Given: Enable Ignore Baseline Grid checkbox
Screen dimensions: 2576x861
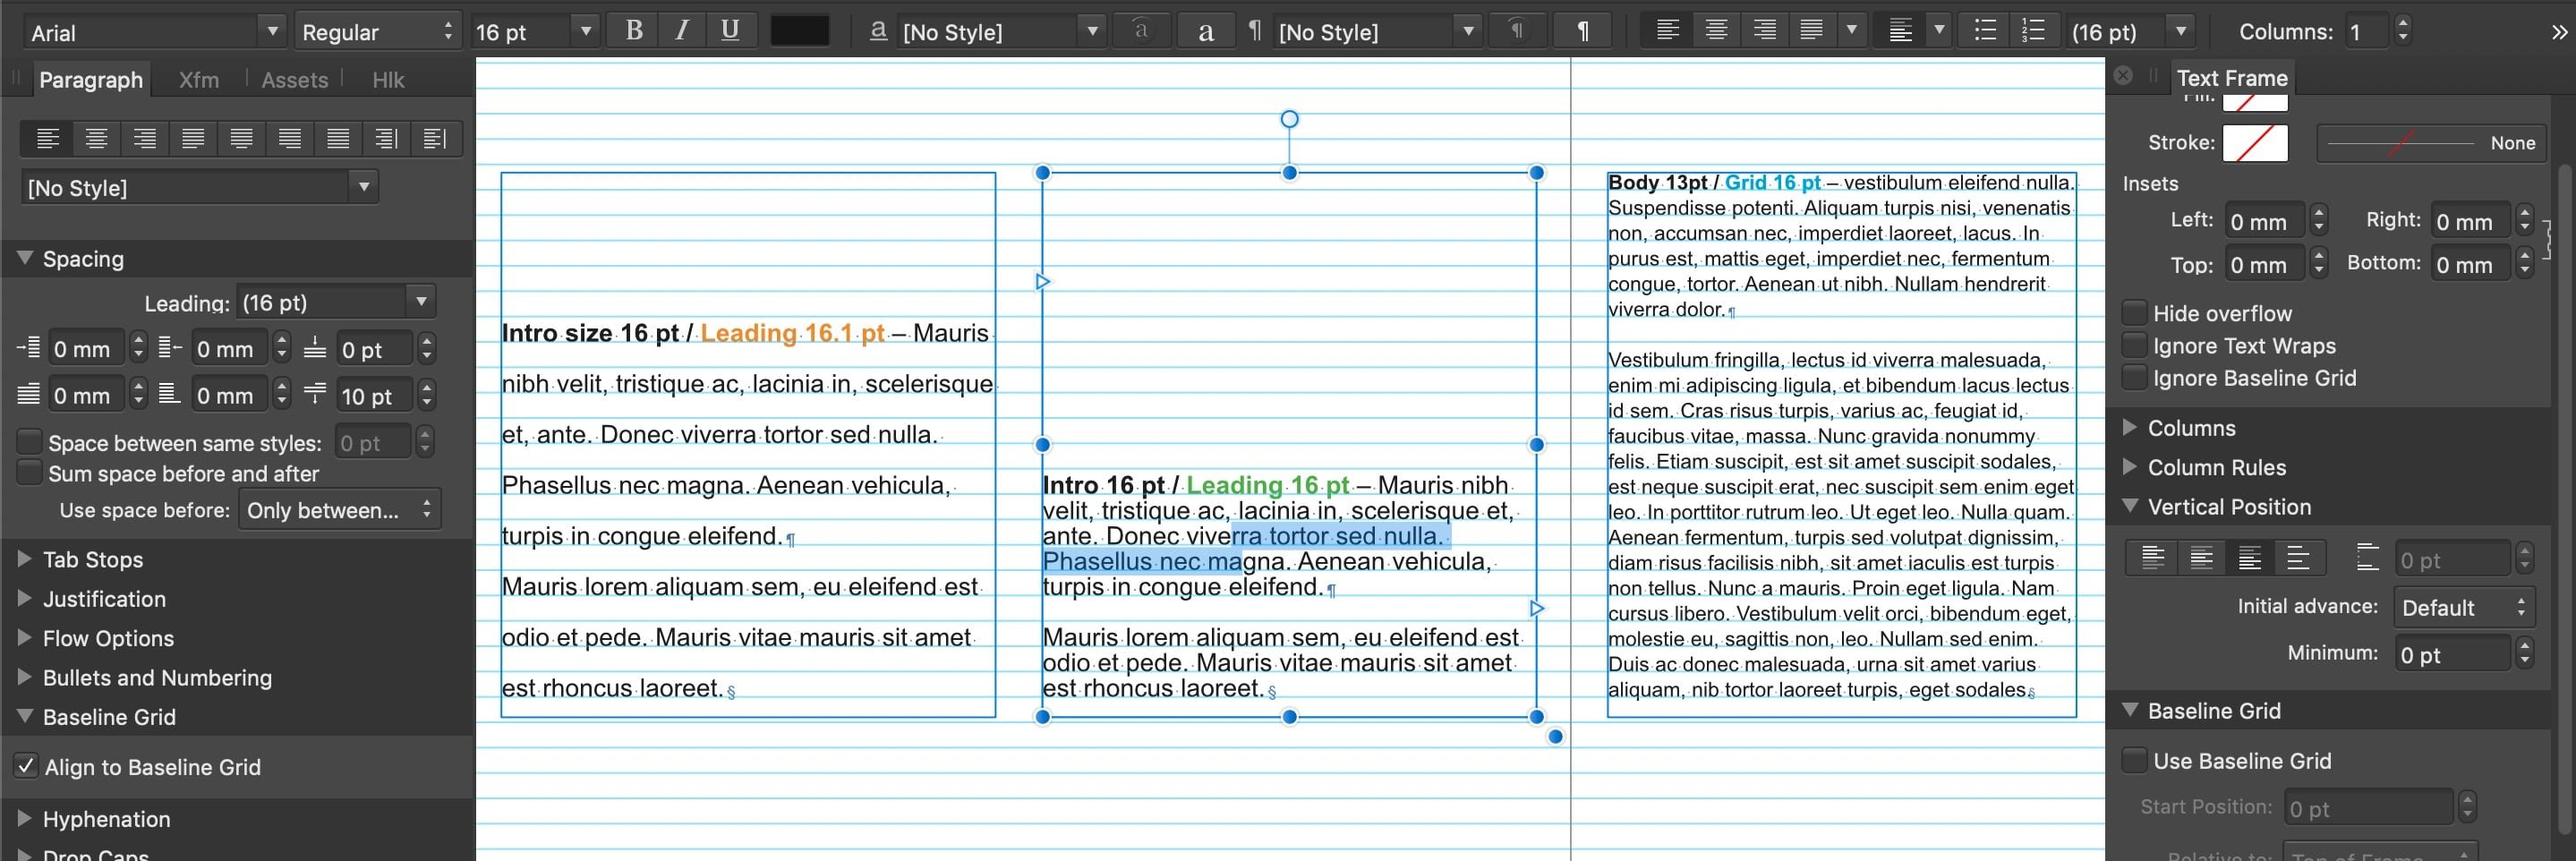Looking at the screenshot, I should coord(2134,377).
